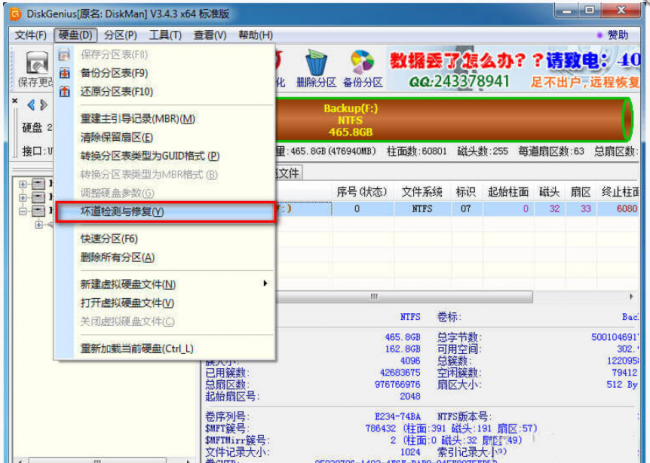Click the 42683675 used clusters value
650x463 pixels.
[x=400, y=373]
